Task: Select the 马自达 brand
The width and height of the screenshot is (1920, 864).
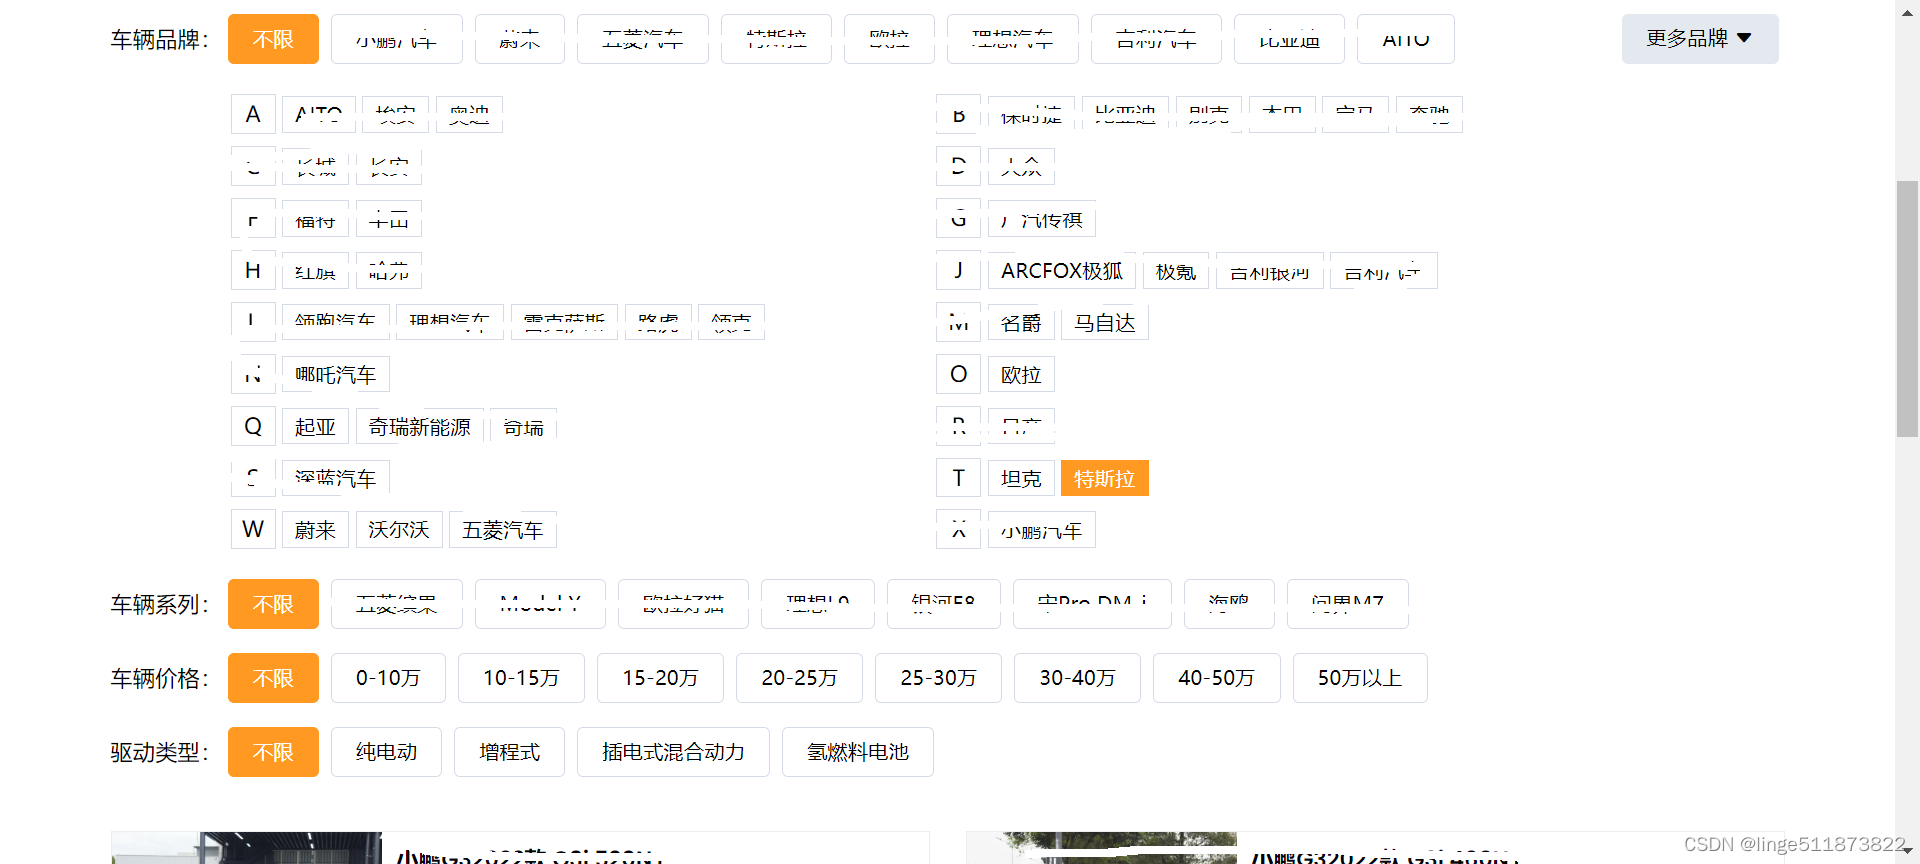Action: [1104, 323]
